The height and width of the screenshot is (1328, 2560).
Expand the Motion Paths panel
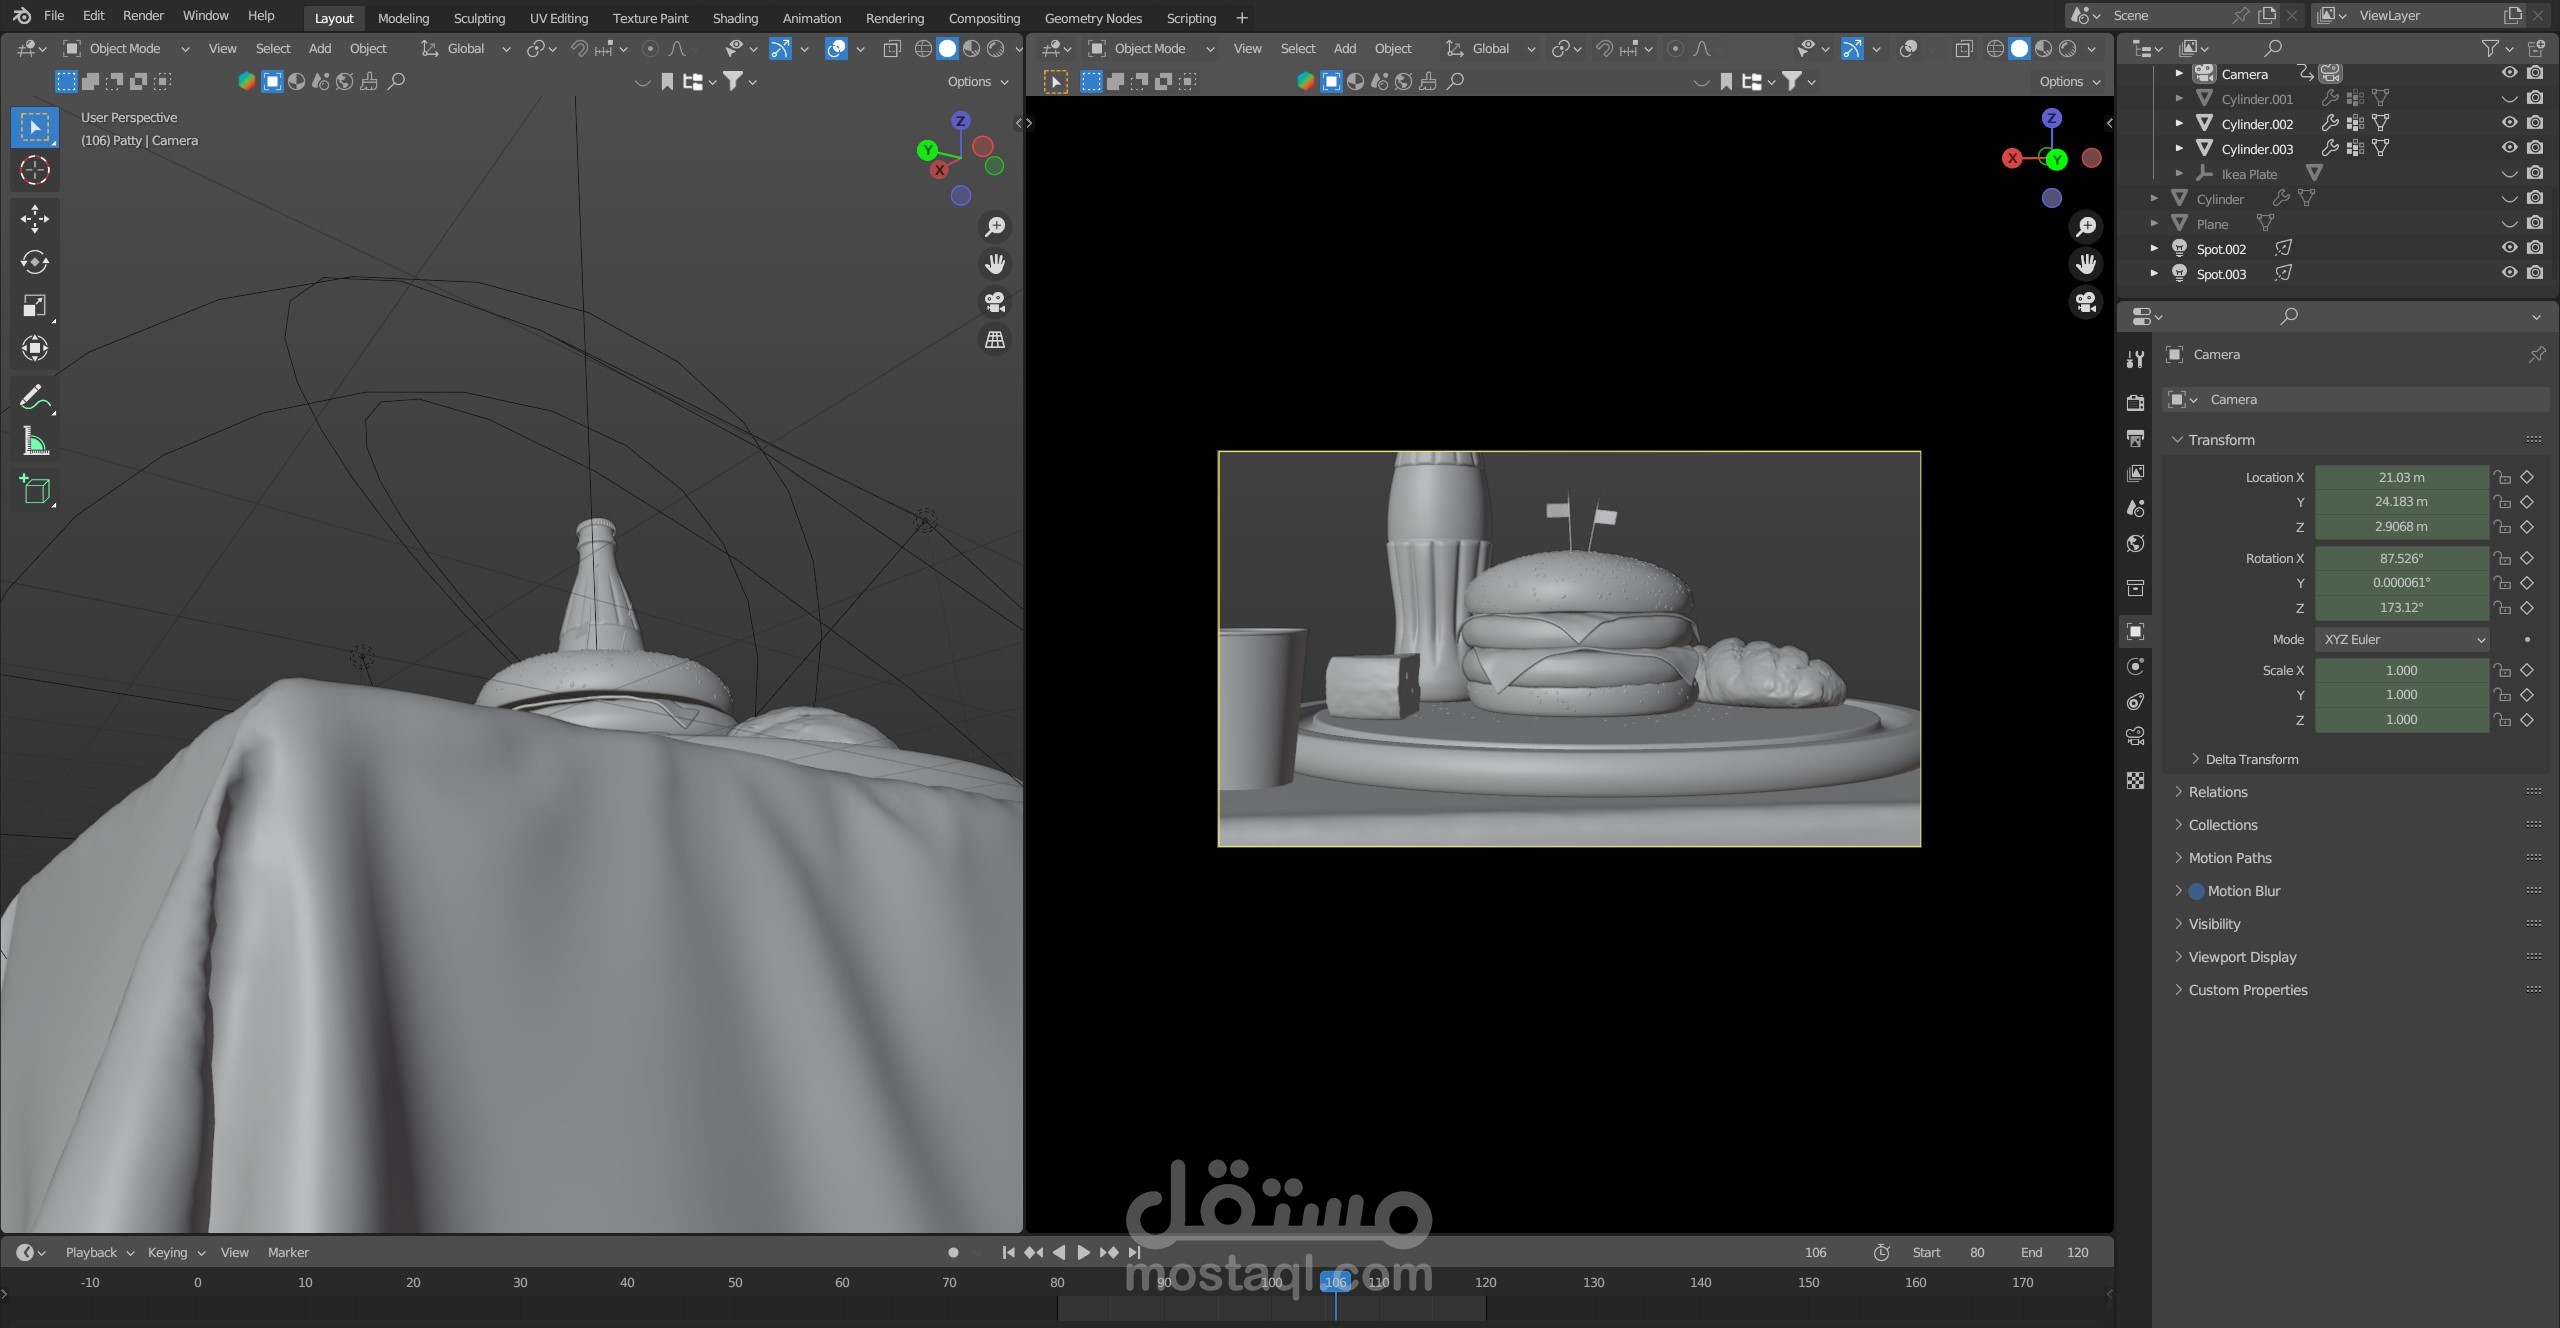pos(2229,858)
